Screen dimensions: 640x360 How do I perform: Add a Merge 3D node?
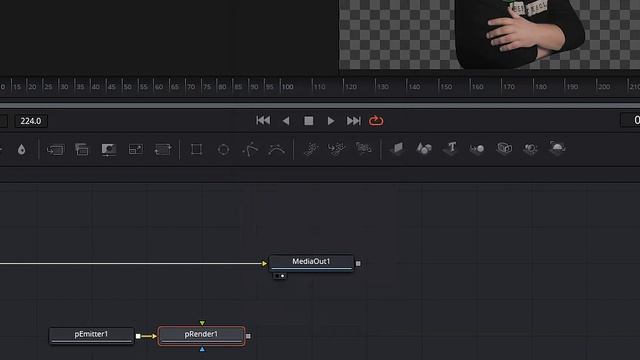pos(477,149)
